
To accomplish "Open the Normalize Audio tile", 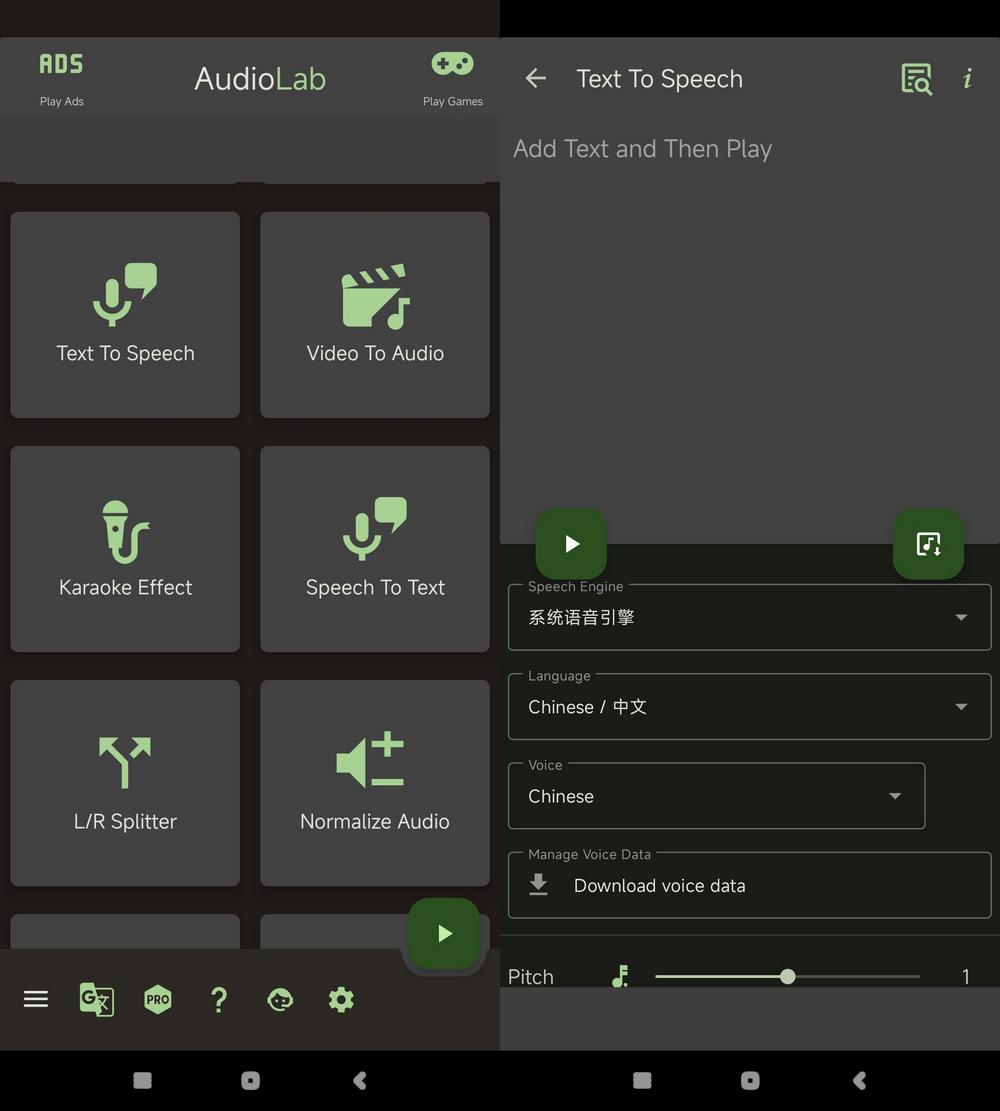I will [375, 783].
